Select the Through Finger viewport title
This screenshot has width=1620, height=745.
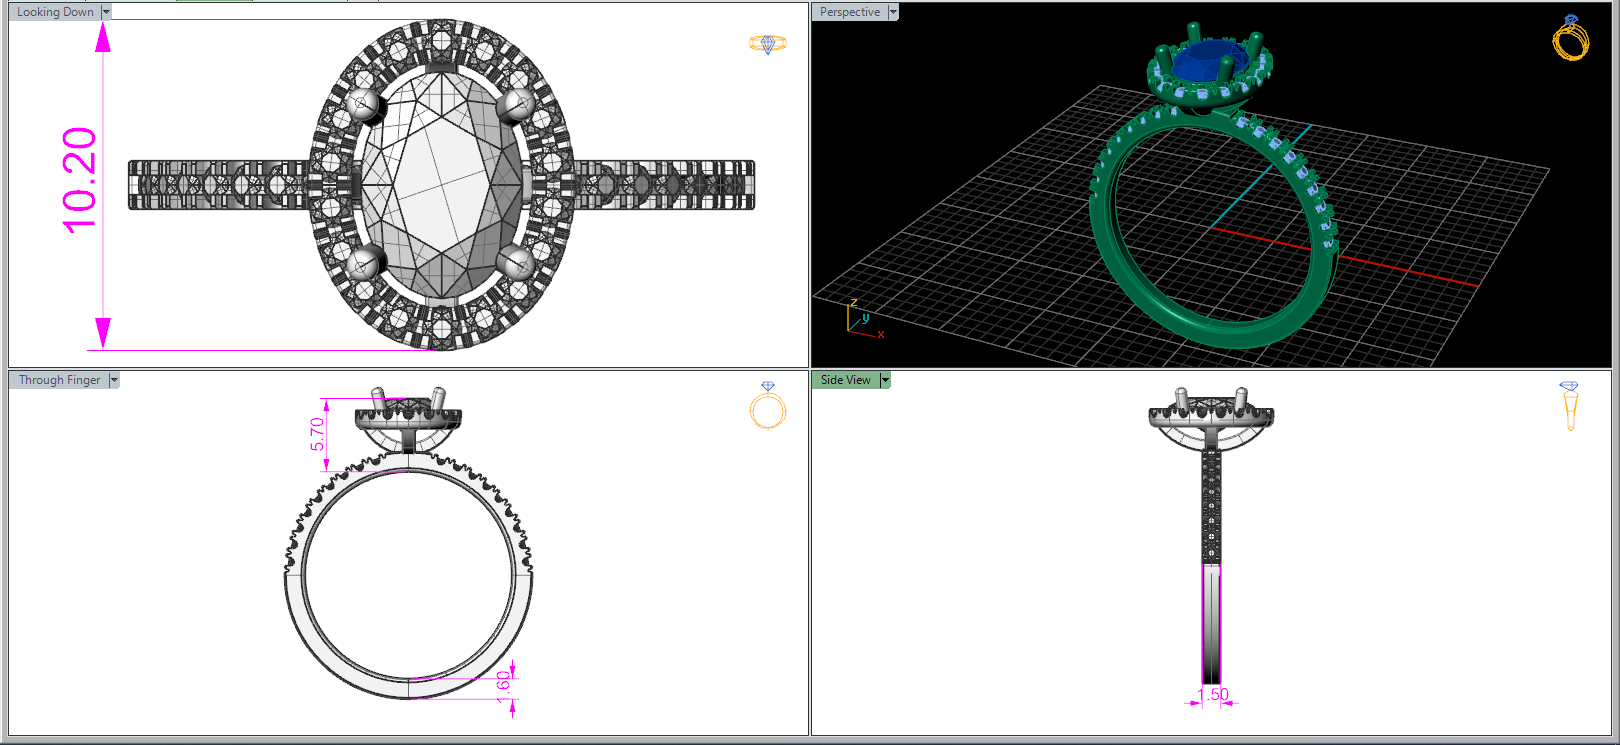coord(59,380)
